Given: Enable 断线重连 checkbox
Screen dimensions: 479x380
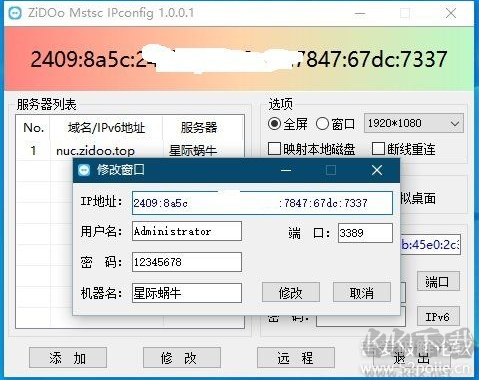Looking at the screenshot, I should pyautogui.click(x=378, y=149).
